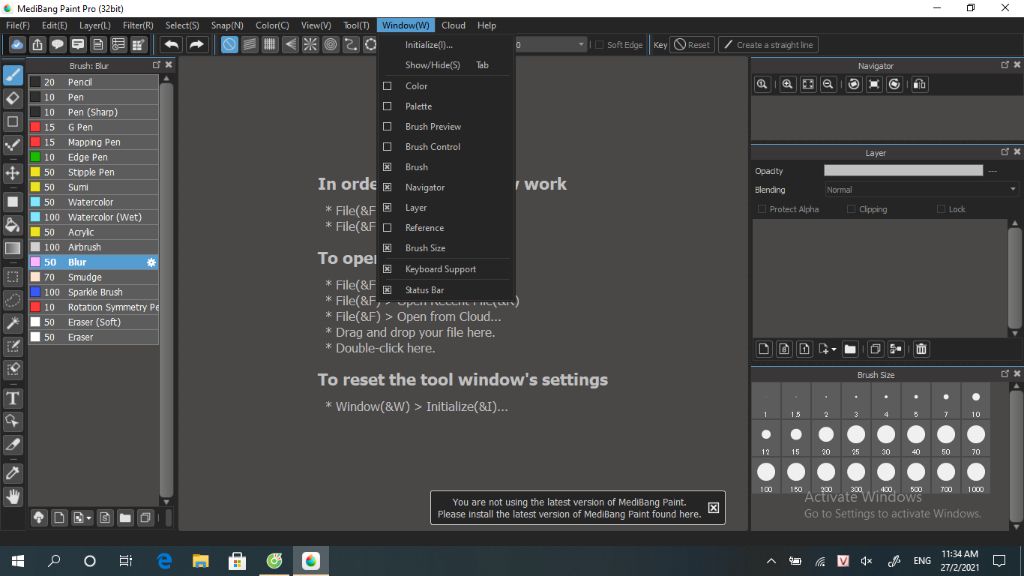Click new layer icon in Layer panel

(763, 349)
